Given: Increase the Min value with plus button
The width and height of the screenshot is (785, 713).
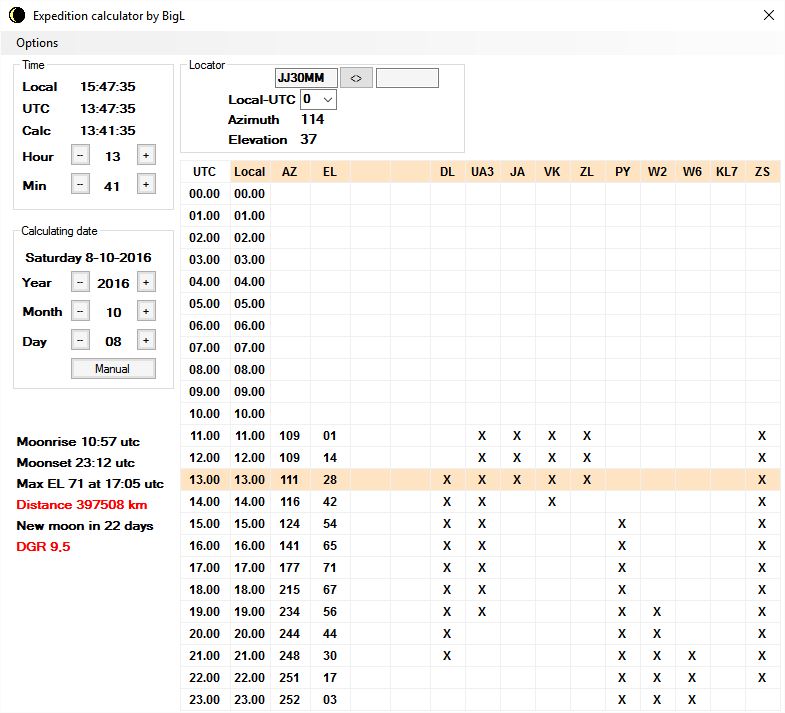Looking at the screenshot, I should [x=146, y=185].
